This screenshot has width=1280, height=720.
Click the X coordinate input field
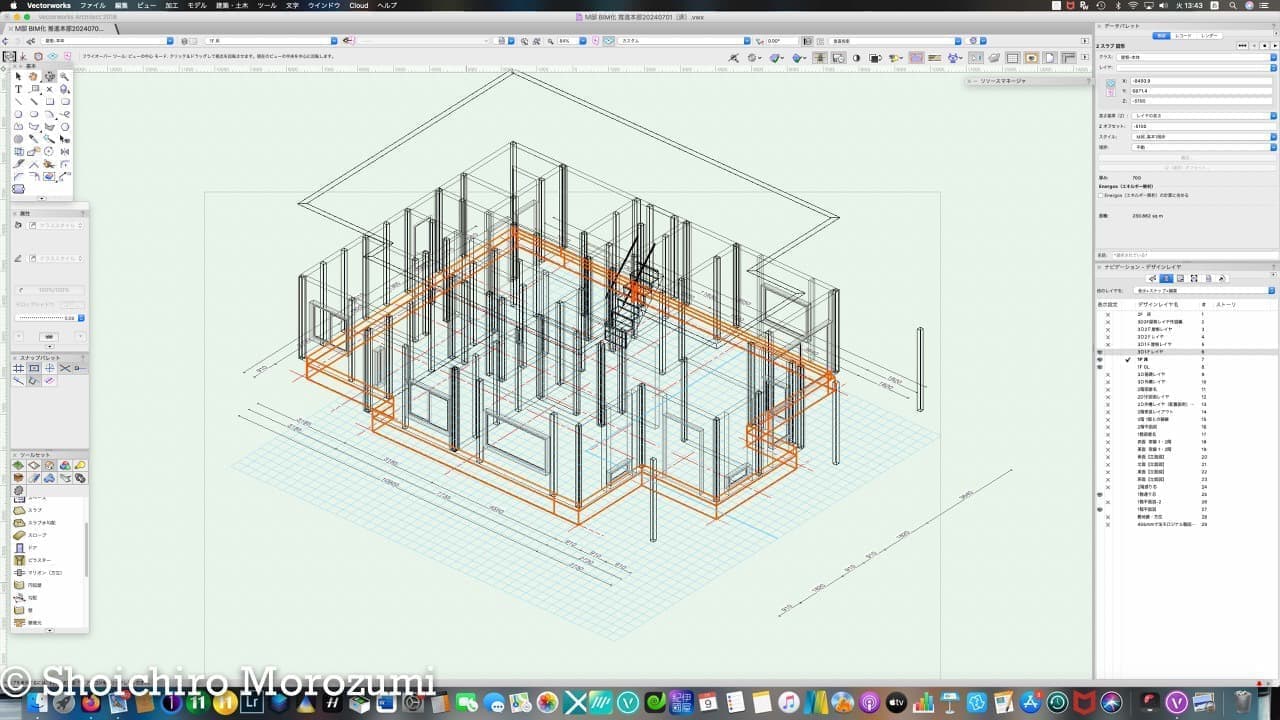click(1200, 80)
